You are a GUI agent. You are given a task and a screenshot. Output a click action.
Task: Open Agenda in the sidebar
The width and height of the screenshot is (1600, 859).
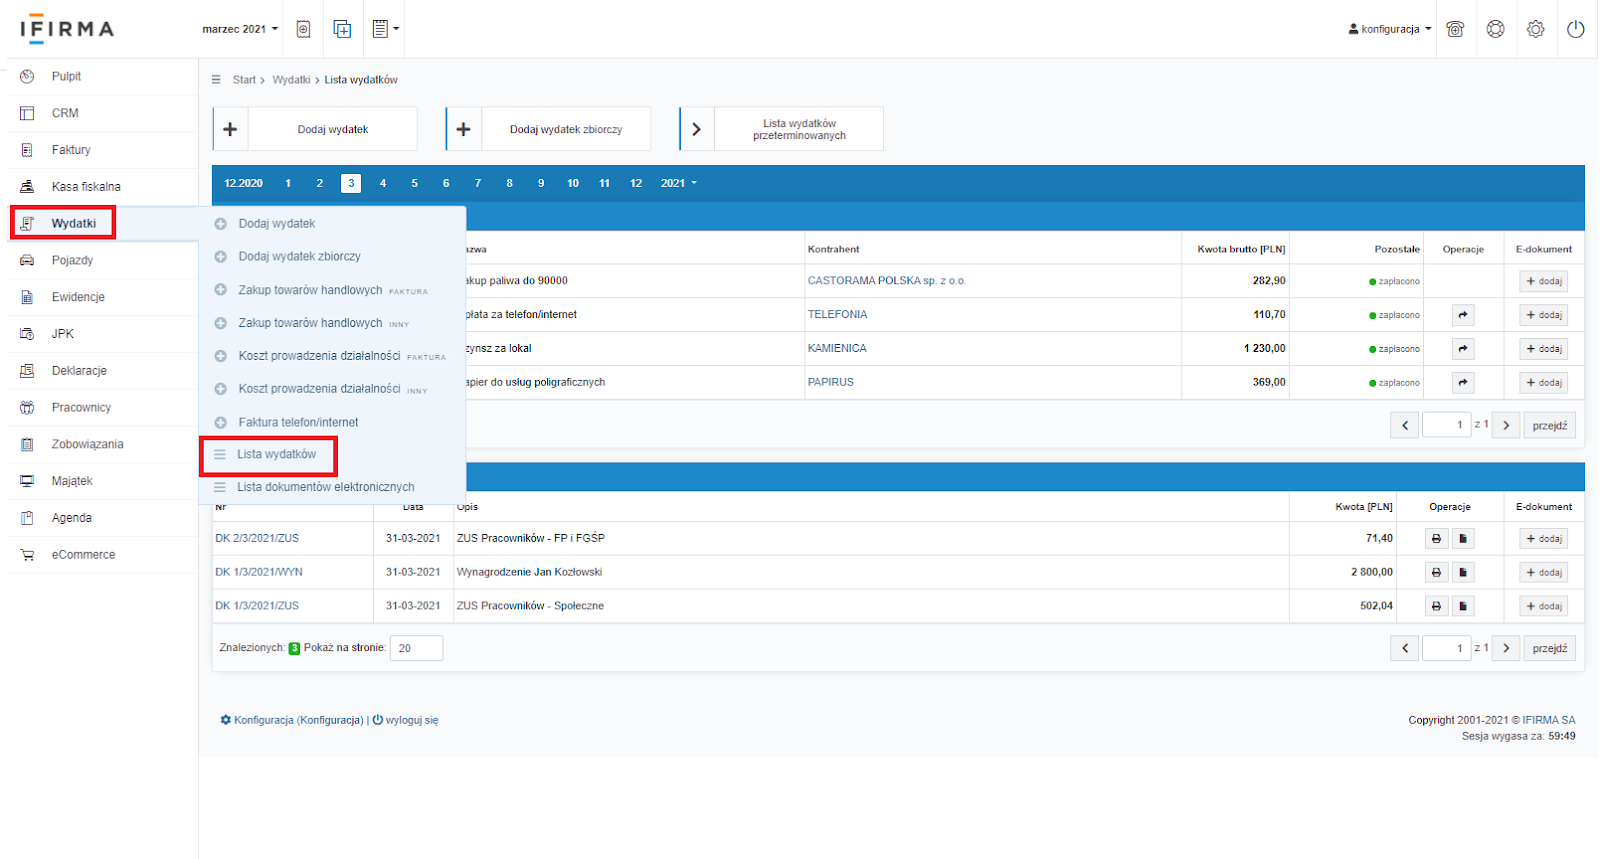coord(72,518)
